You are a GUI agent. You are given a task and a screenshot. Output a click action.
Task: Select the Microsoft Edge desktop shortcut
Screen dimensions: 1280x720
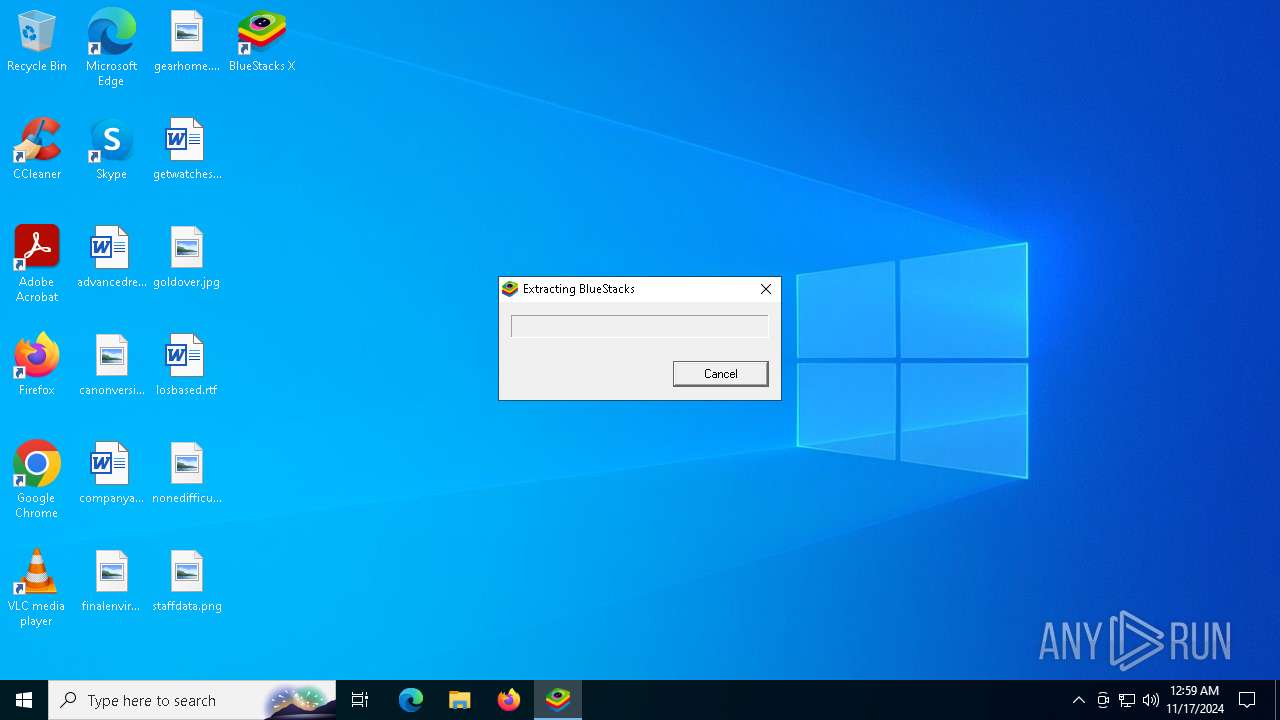click(x=111, y=48)
